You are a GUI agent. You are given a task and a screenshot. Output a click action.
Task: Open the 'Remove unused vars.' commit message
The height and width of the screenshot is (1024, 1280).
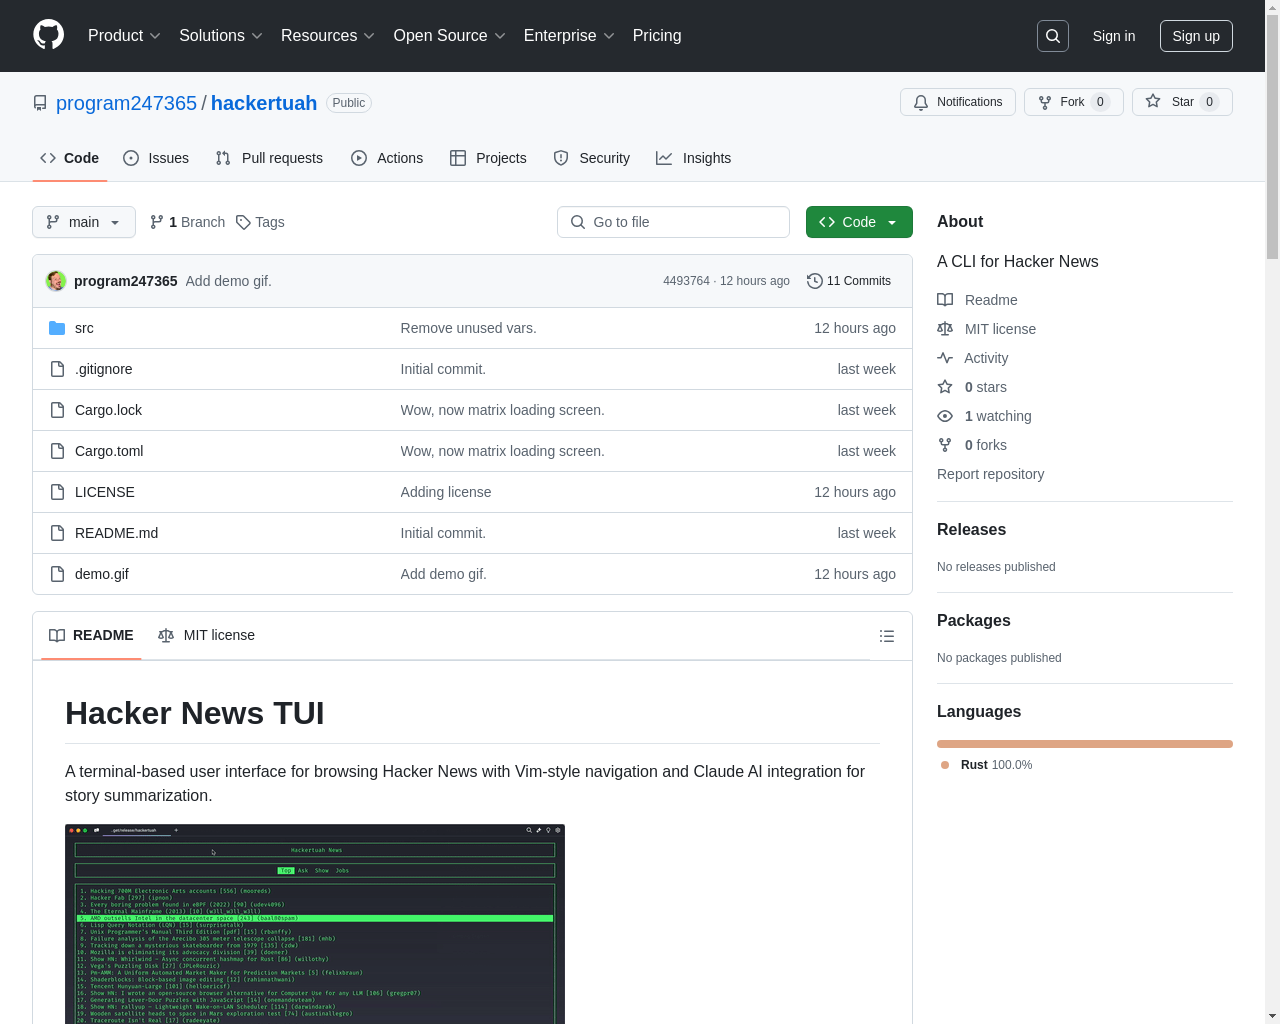[x=468, y=328]
